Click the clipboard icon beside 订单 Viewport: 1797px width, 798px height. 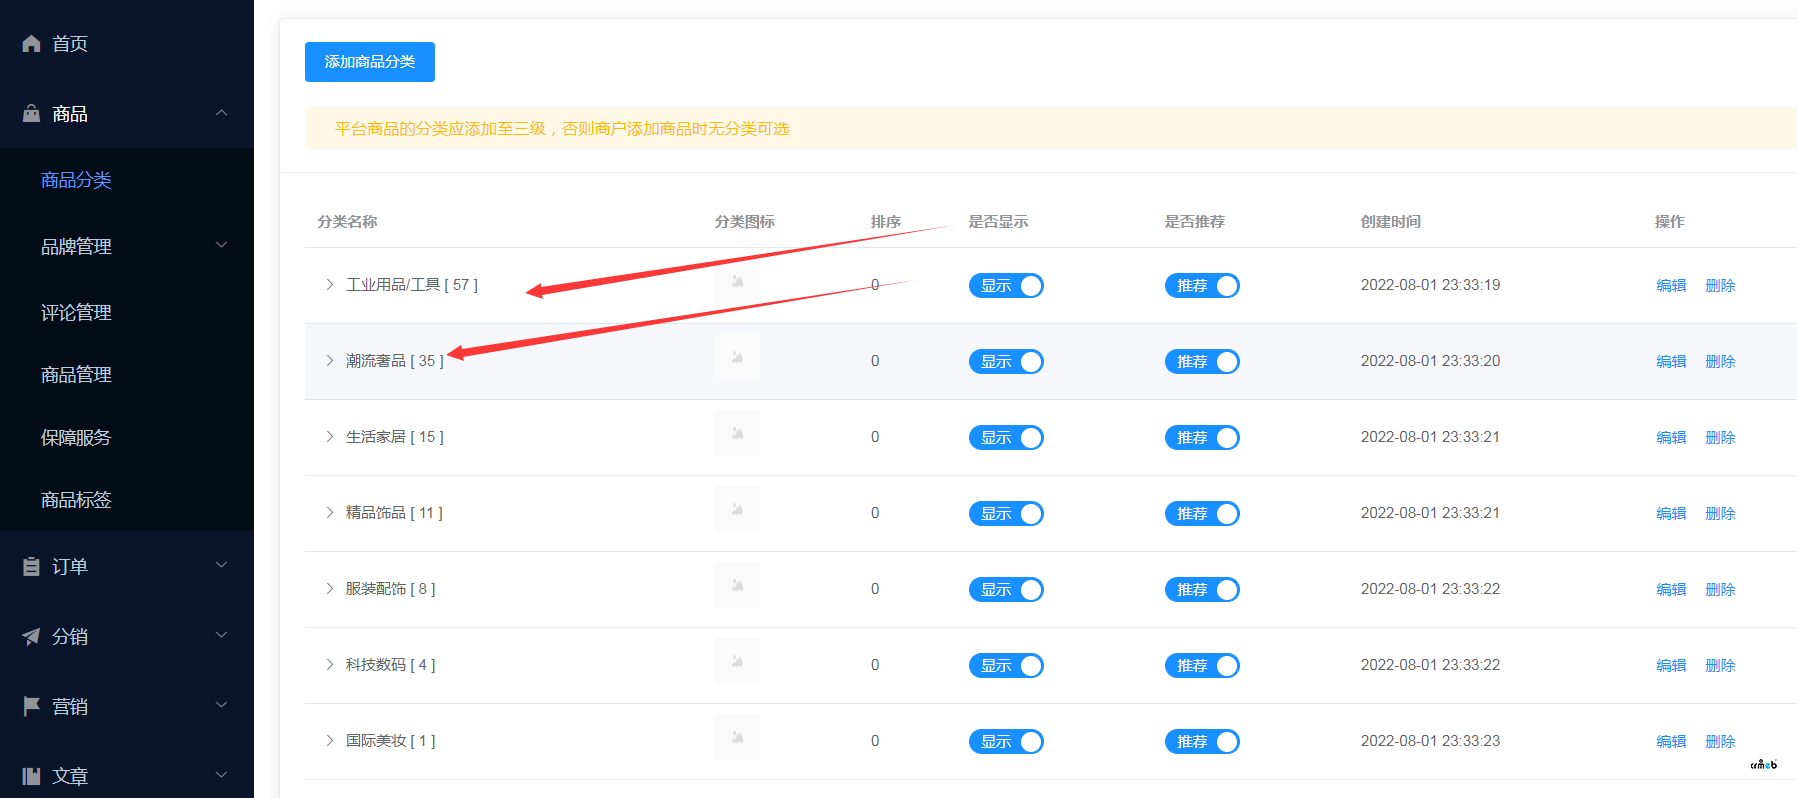coord(31,567)
